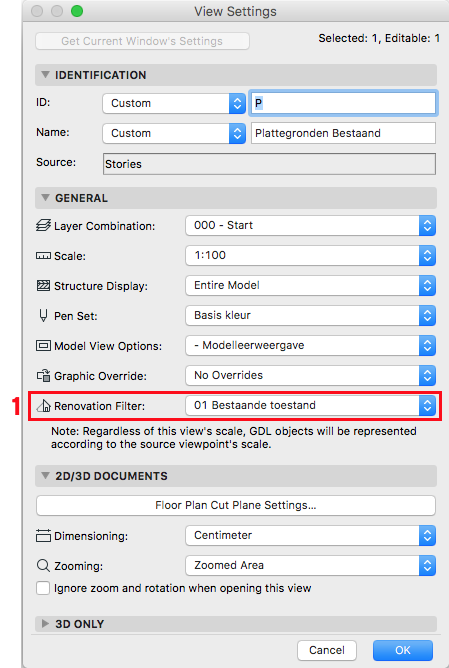Viewport: 449px width, 668px height.
Task: Open Floor Plan Cut Plane Settings
Action: click(x=236, y=505)
